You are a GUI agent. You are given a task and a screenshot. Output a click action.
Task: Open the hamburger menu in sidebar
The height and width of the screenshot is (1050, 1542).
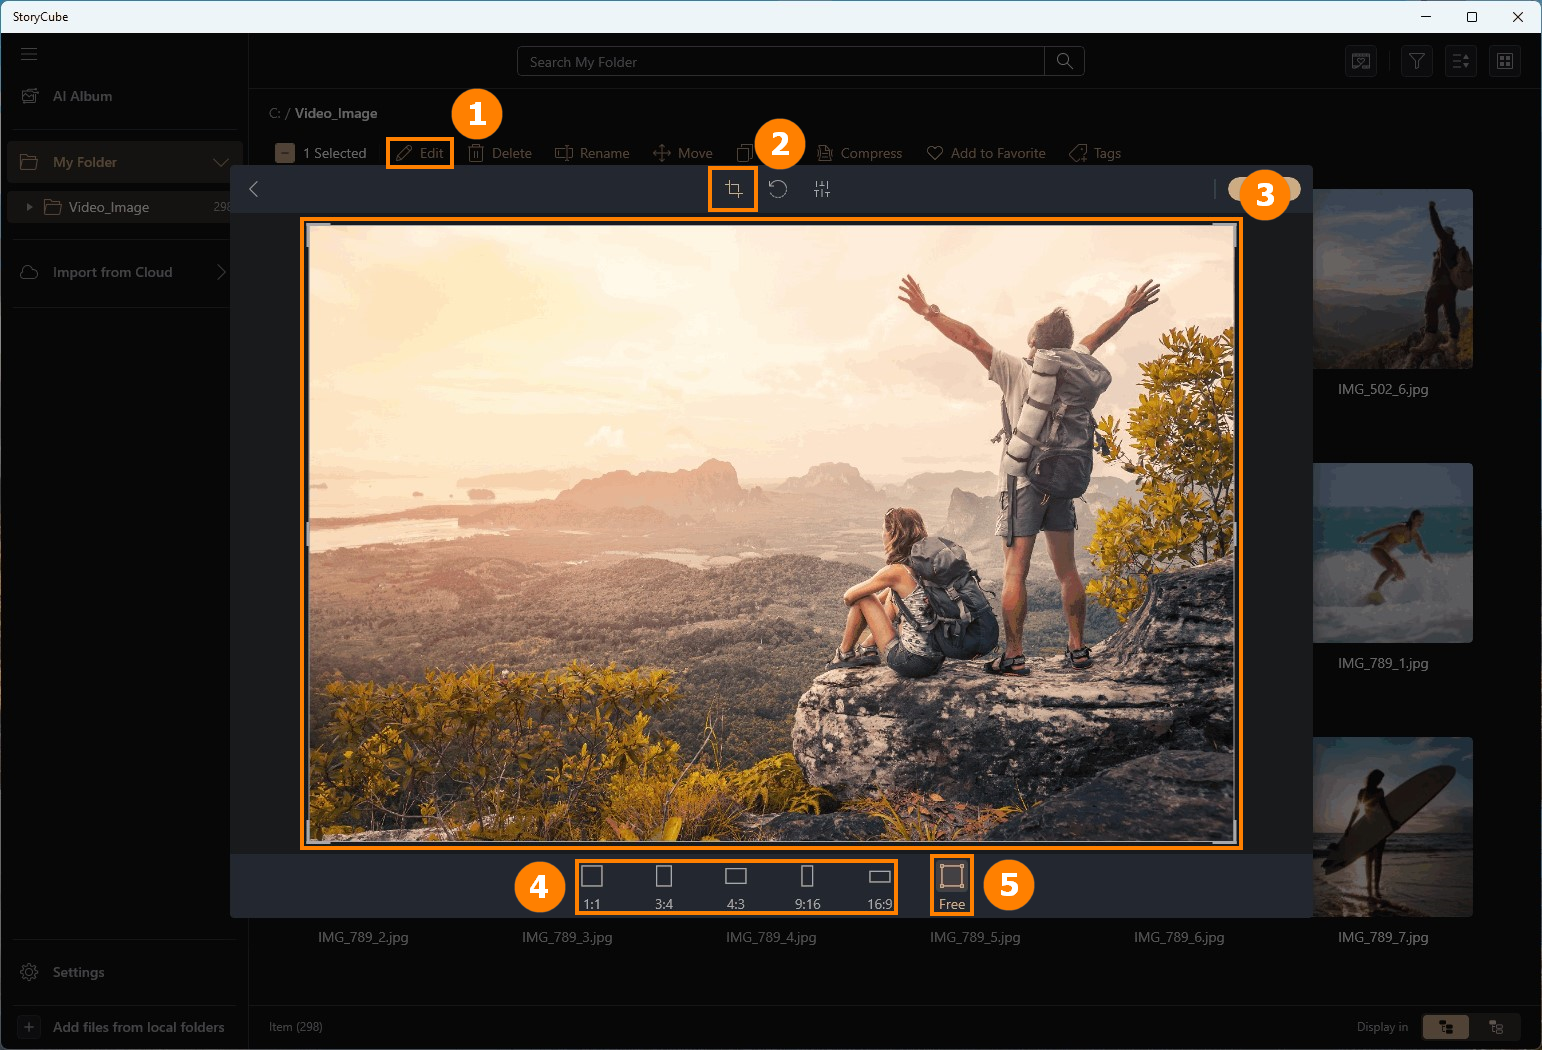tap(29, 54)
